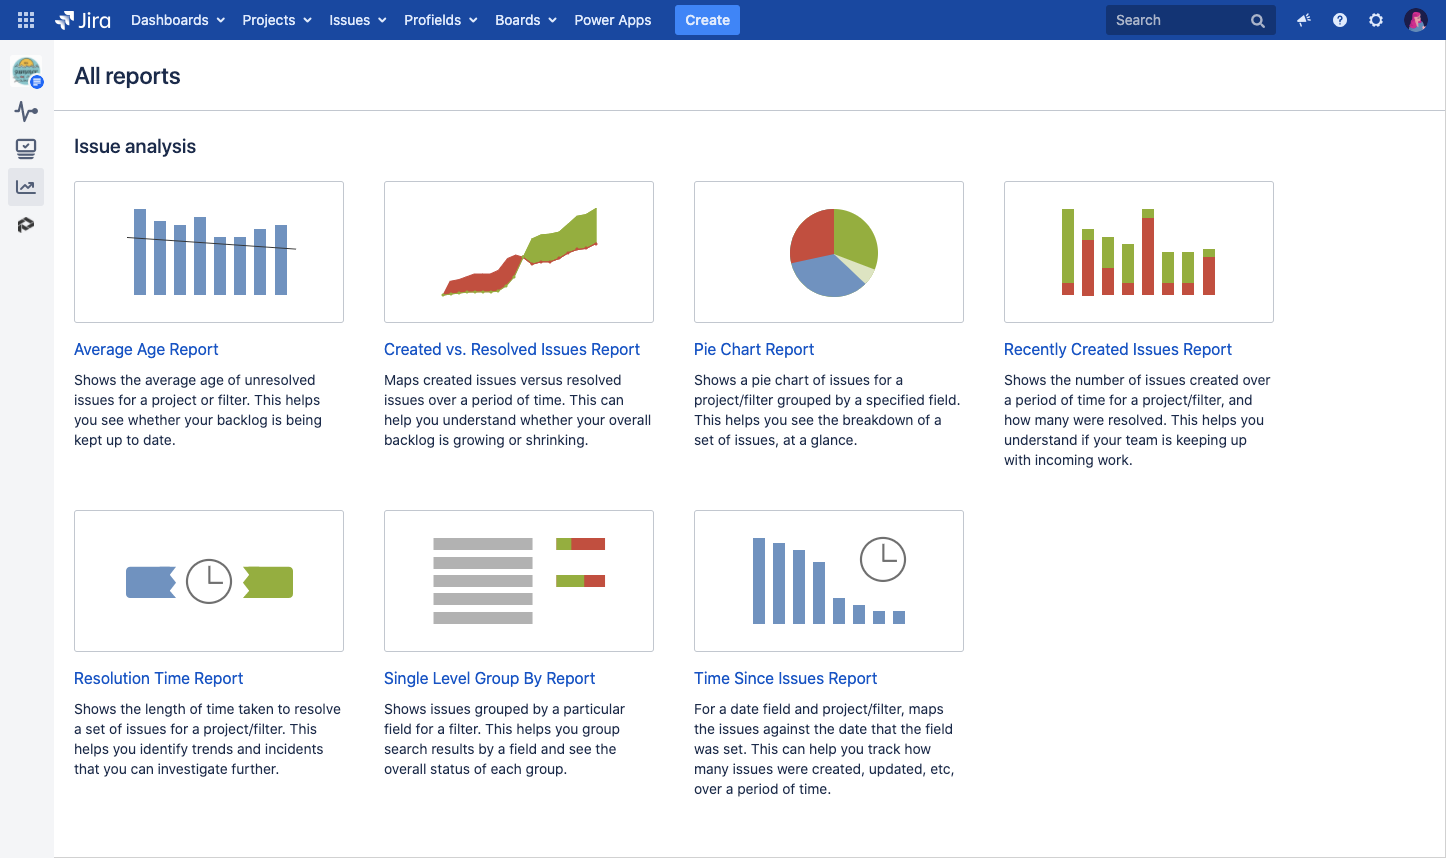Open the activity pulse icon in the sidebar
Image resolution: width=1446 pixels, height=858 pixels.
tap(25, 111)
